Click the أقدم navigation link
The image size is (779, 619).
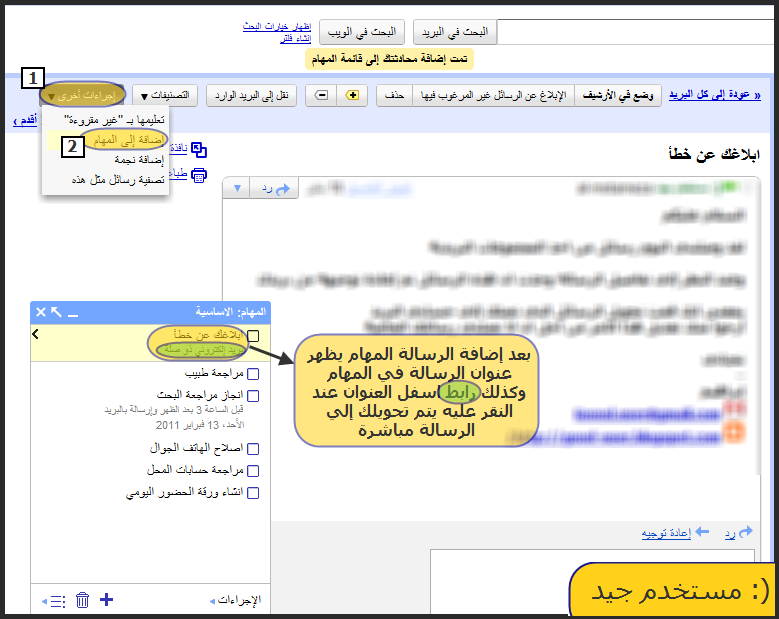[25, 121]
